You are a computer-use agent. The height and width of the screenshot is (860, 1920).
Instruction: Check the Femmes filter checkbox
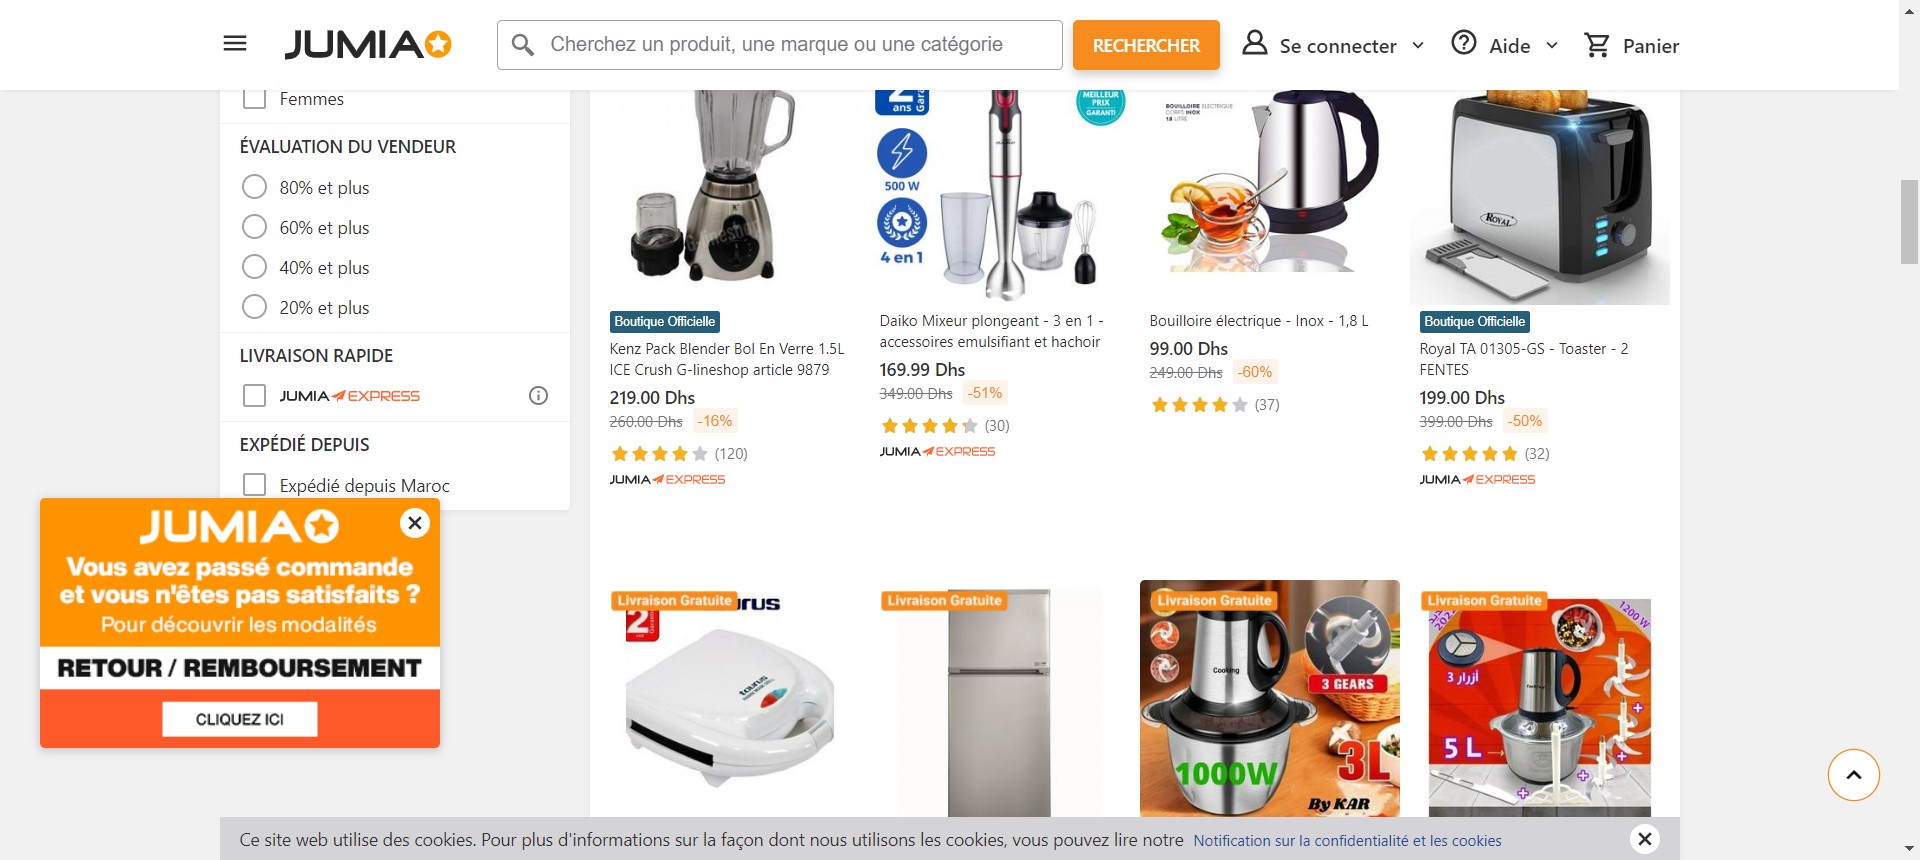255,98
